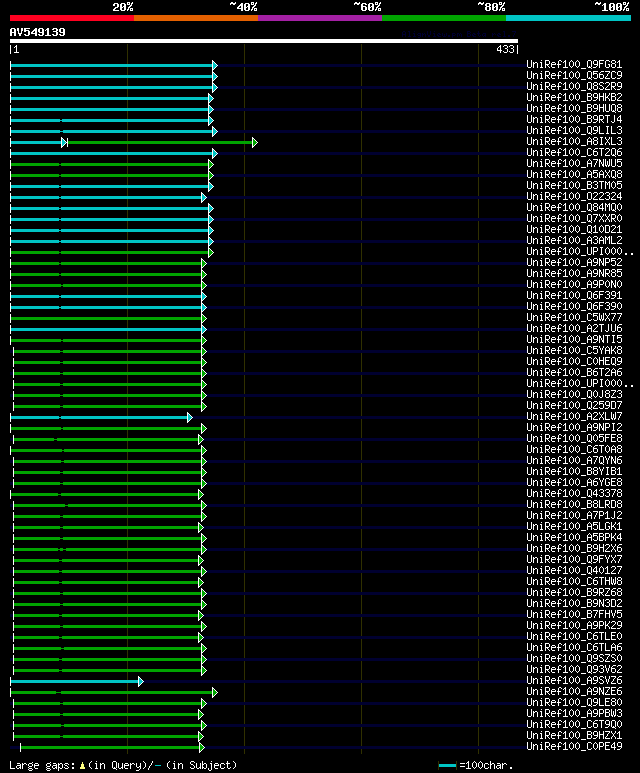Open hit UniRef100_B9HUQ8

coord(574,108)
